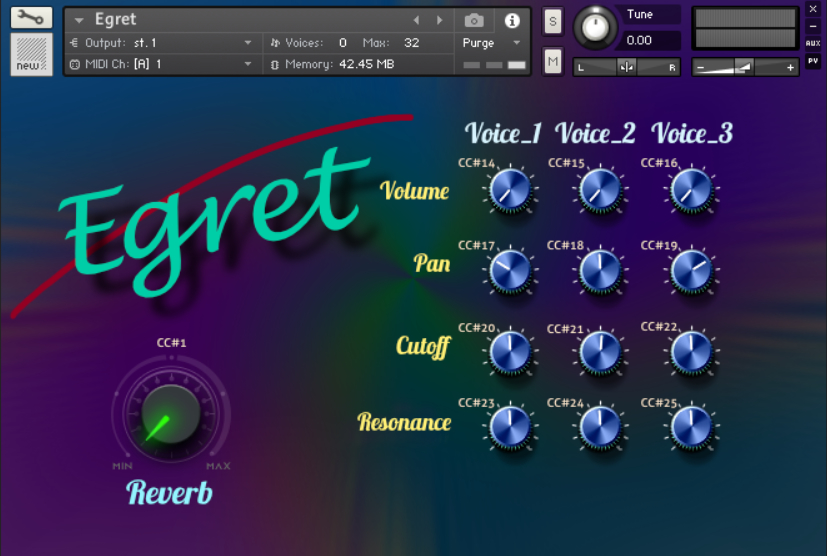The image size is (827, 556).
Task: Open the Purge menu dropdown
Action: (x=492, y=43)
